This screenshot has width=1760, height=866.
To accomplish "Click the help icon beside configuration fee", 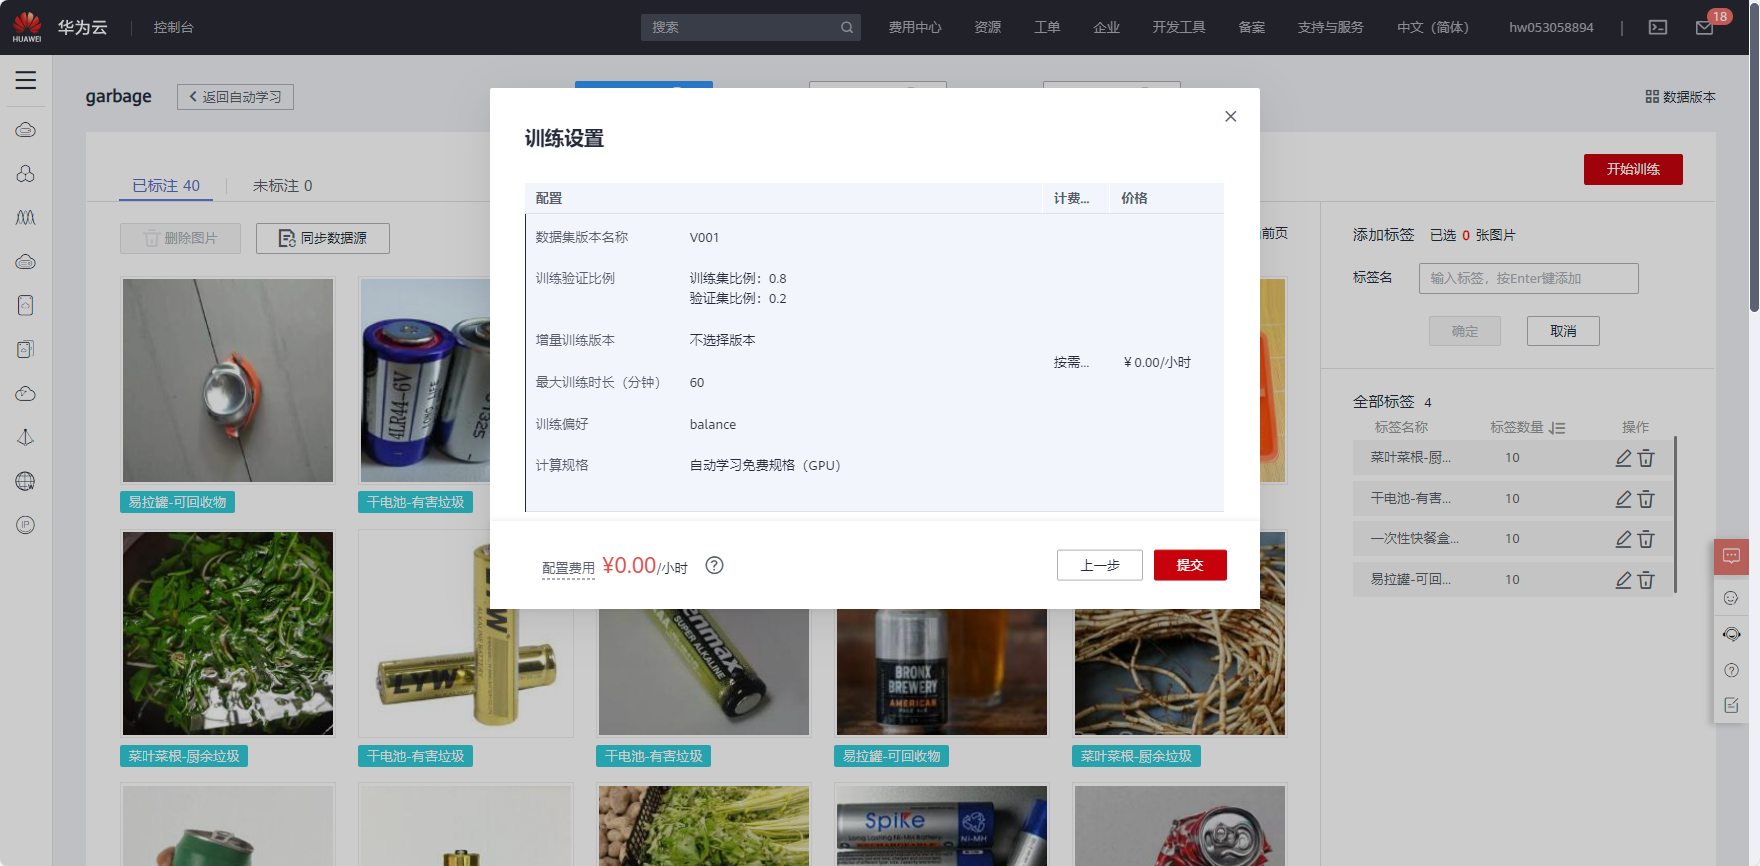I will click(714, 565).
